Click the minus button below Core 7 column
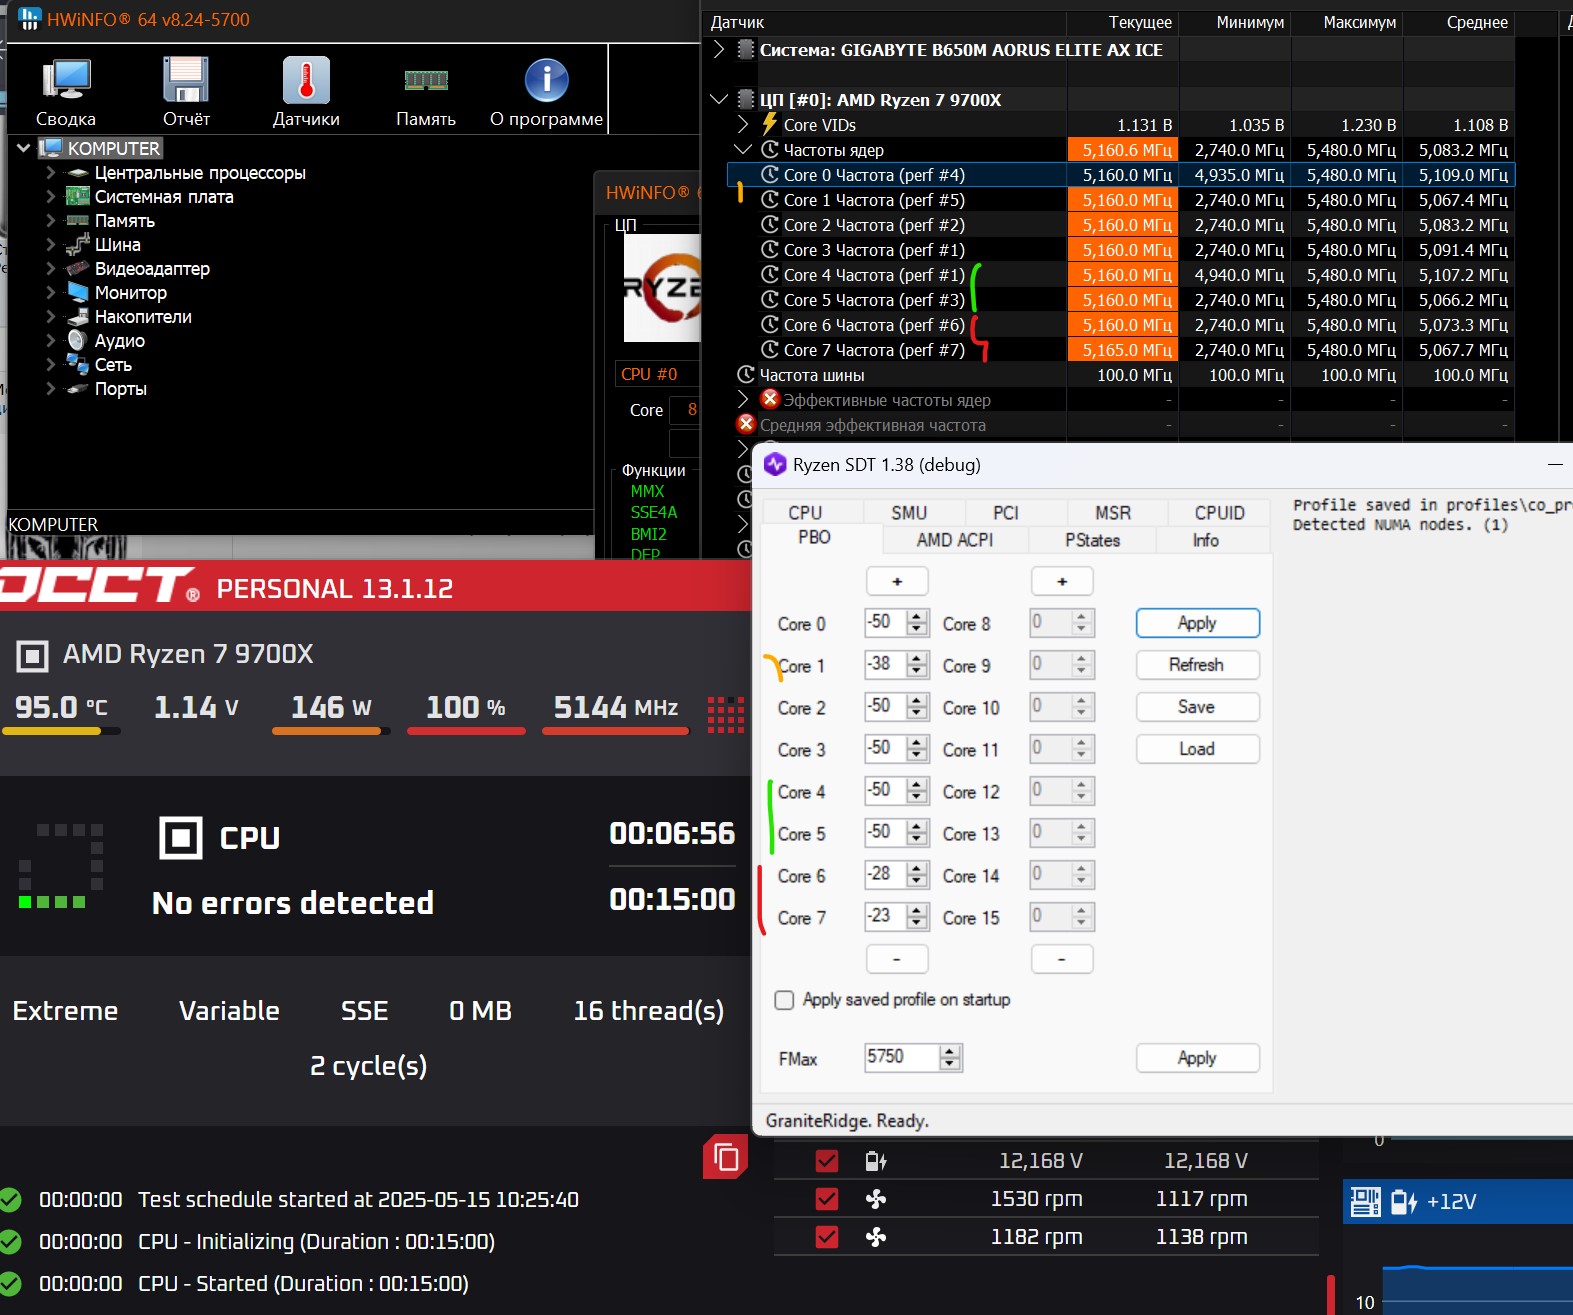This screenshot has height=1315, width=1573. pyautogui.click(x=897, y=959)
